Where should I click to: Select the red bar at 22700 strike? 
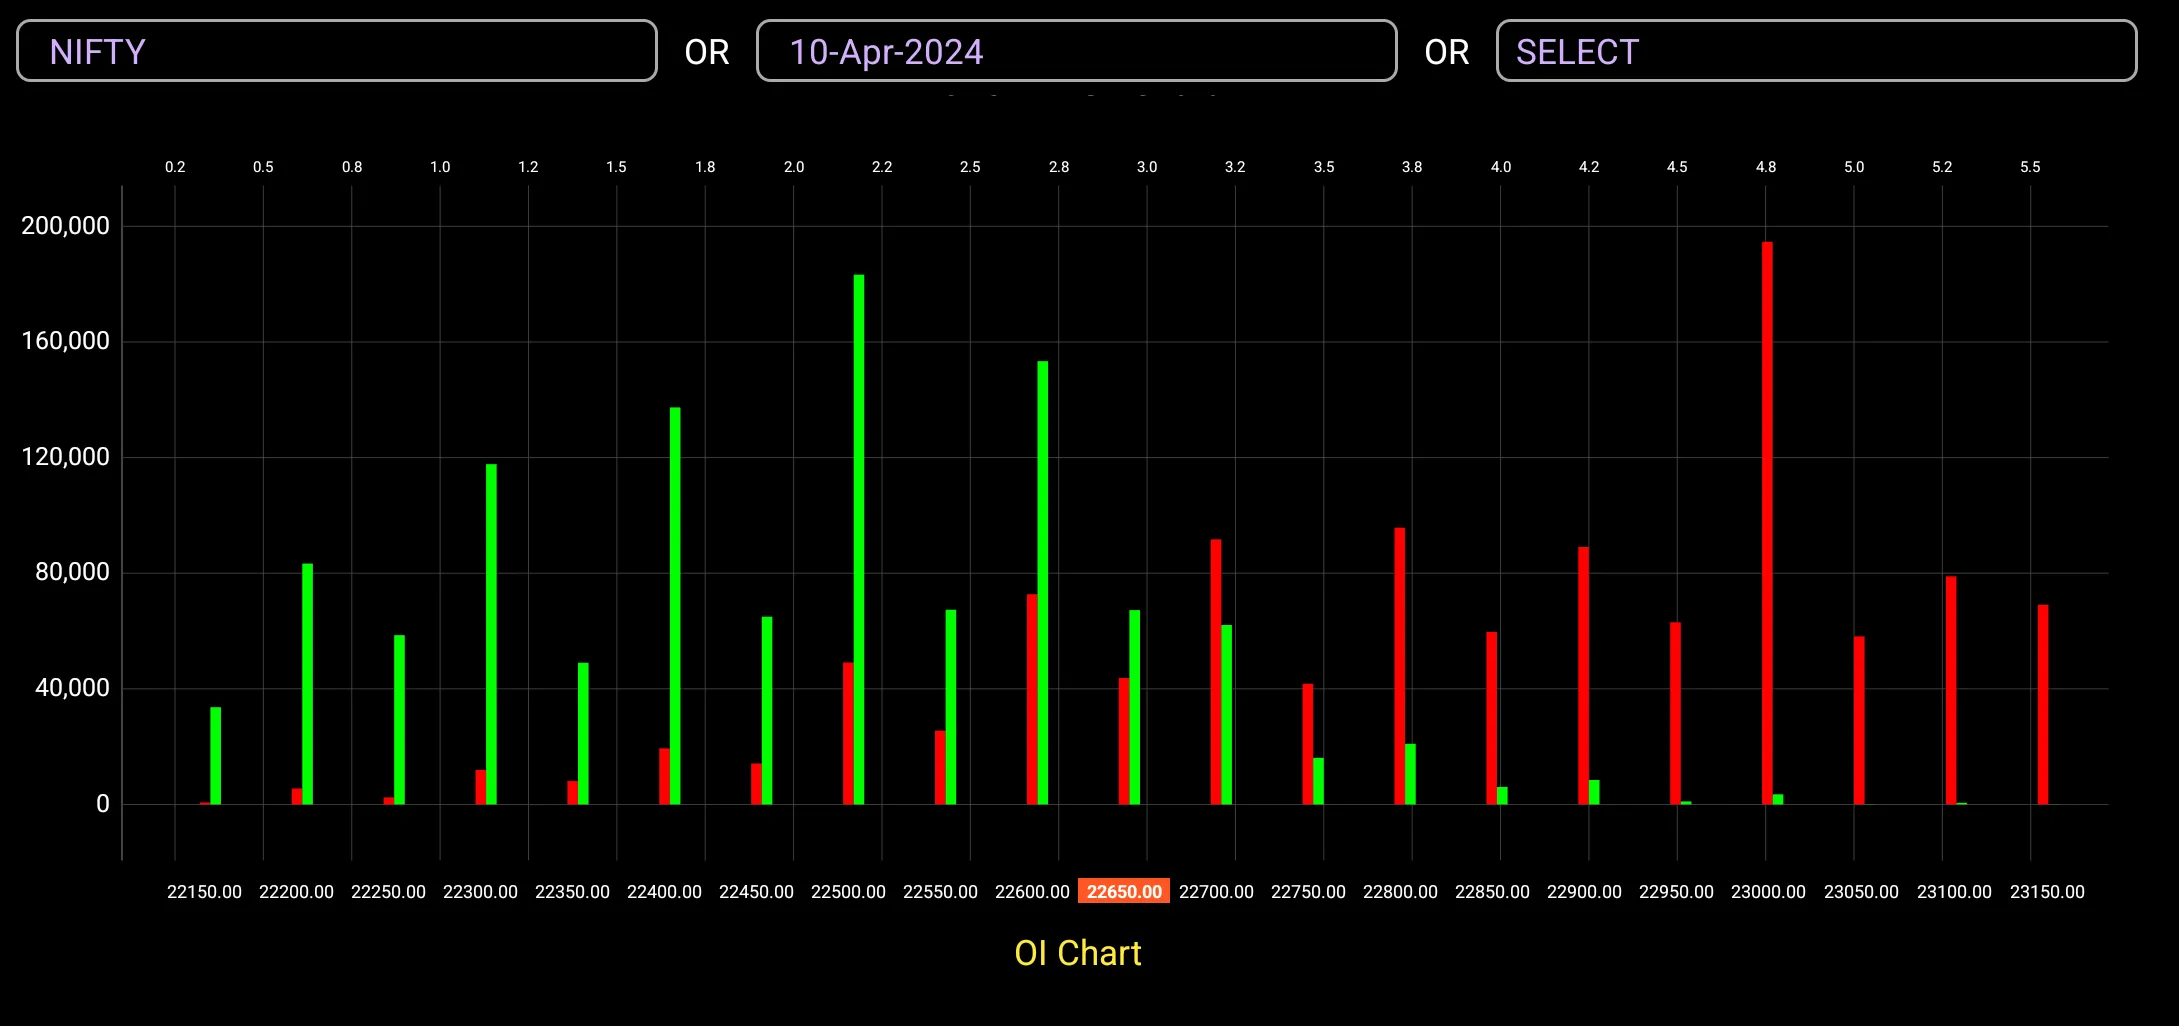(1215, 672)
